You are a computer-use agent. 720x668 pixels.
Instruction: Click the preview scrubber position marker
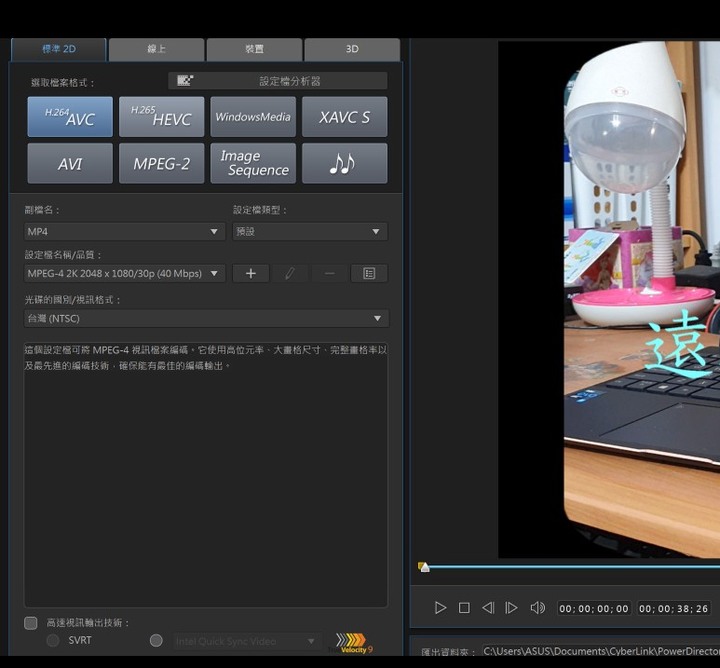[x=424, y=567]
